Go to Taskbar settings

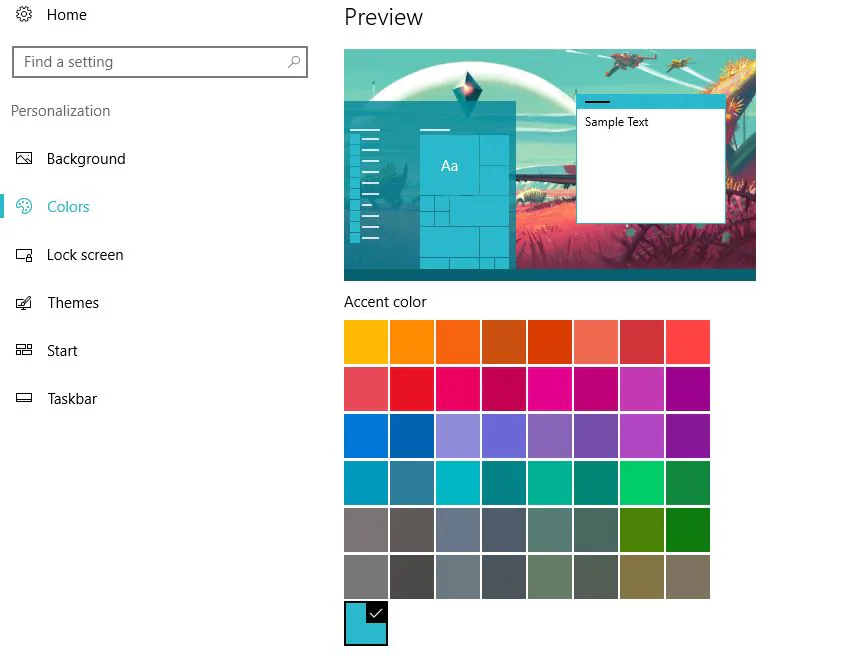(72, 398)
